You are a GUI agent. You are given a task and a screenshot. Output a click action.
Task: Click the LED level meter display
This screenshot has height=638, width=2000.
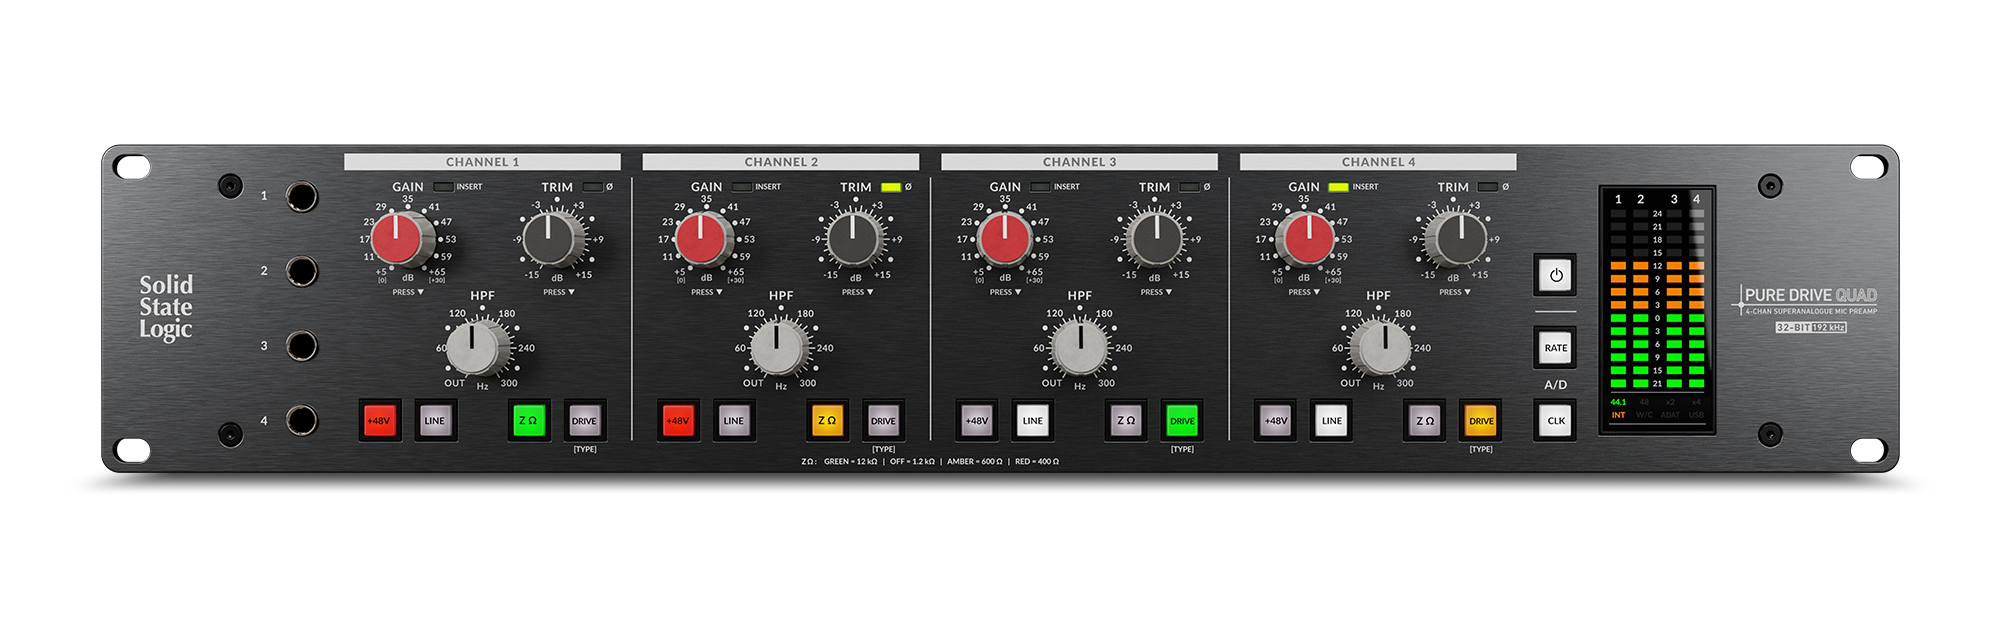pos(1657,309)
